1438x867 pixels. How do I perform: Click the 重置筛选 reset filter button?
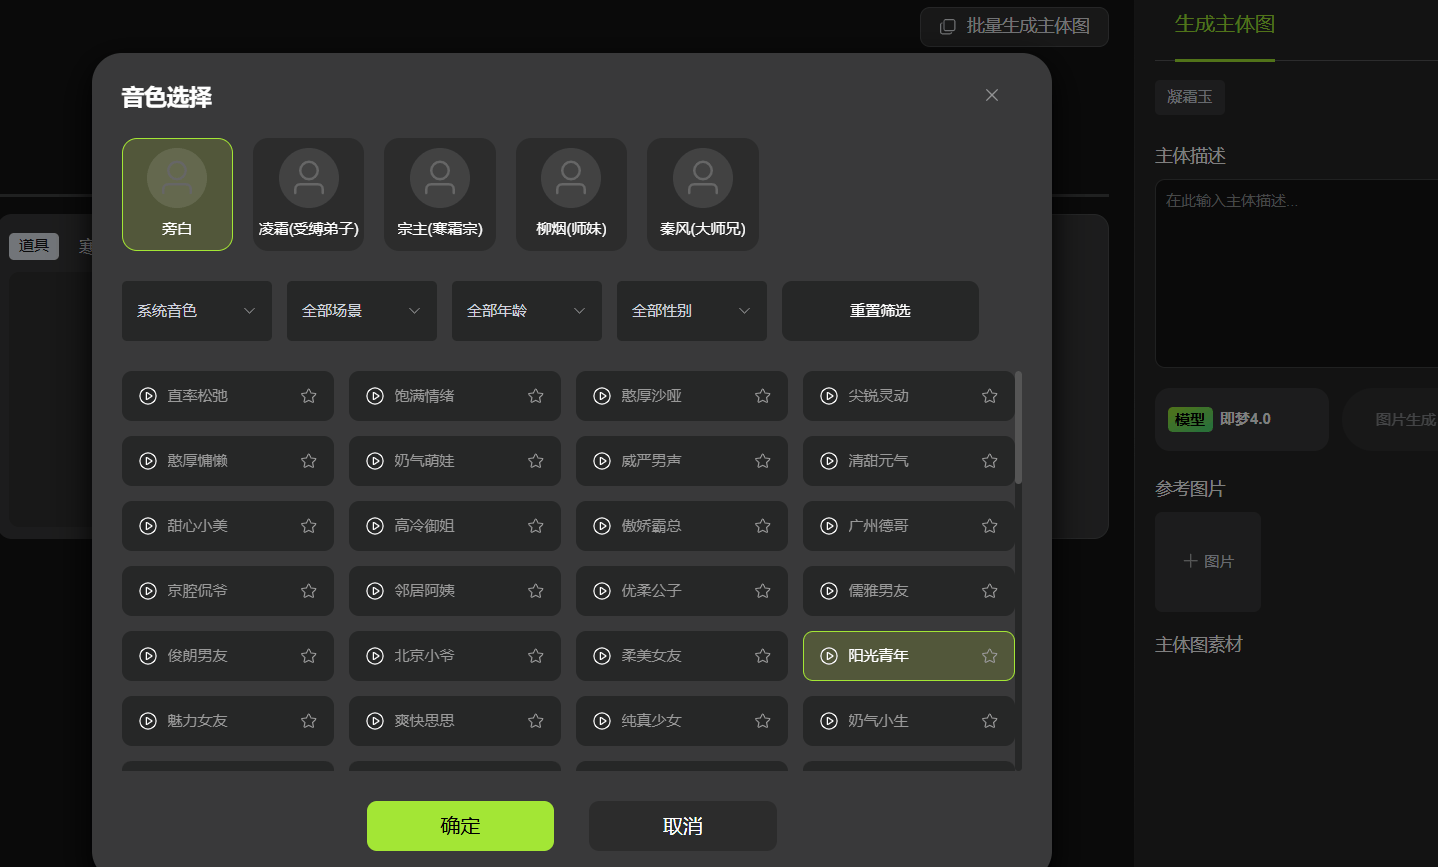coord(880,311)
